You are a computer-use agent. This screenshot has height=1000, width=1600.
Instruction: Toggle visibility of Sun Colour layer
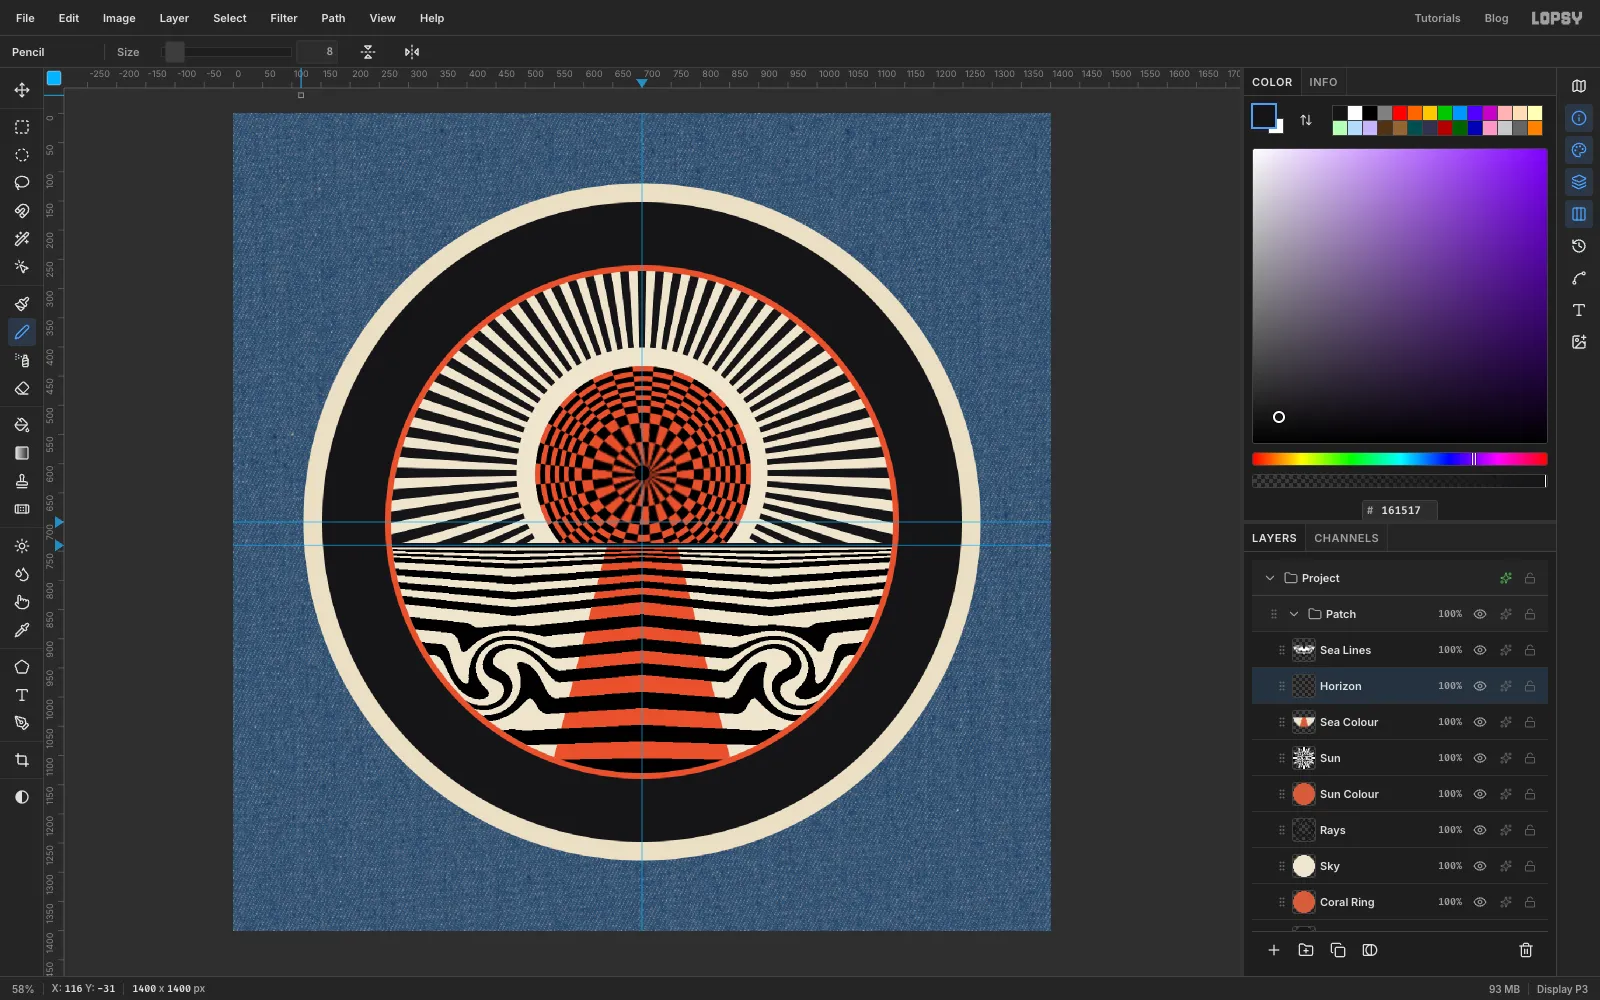(1480, 794)
